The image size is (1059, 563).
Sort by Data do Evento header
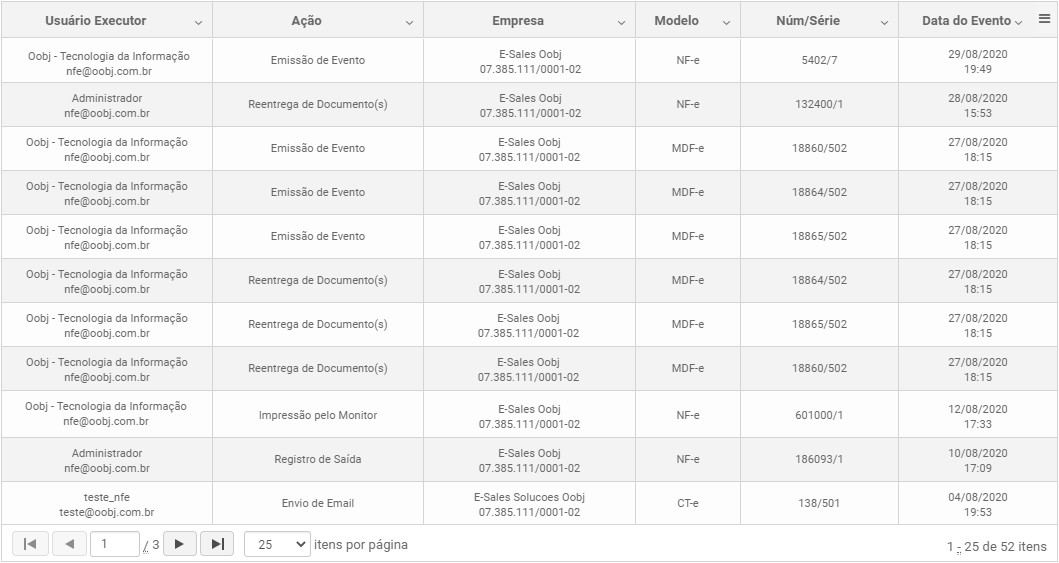pyautogui.click(x=966, y=20)
